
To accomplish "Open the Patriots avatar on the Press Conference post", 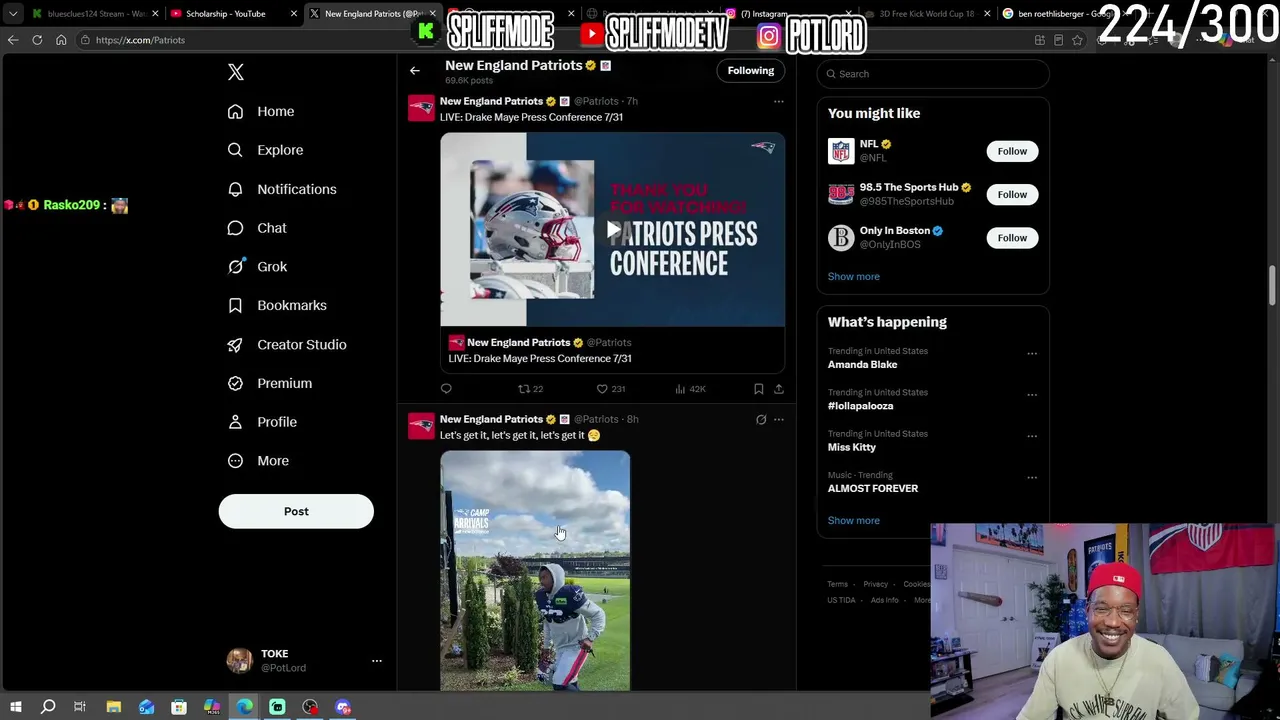I will pos(421,108).
